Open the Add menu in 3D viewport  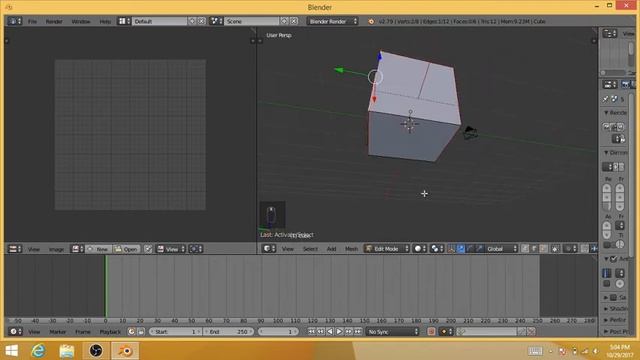(x=331, y=249)
